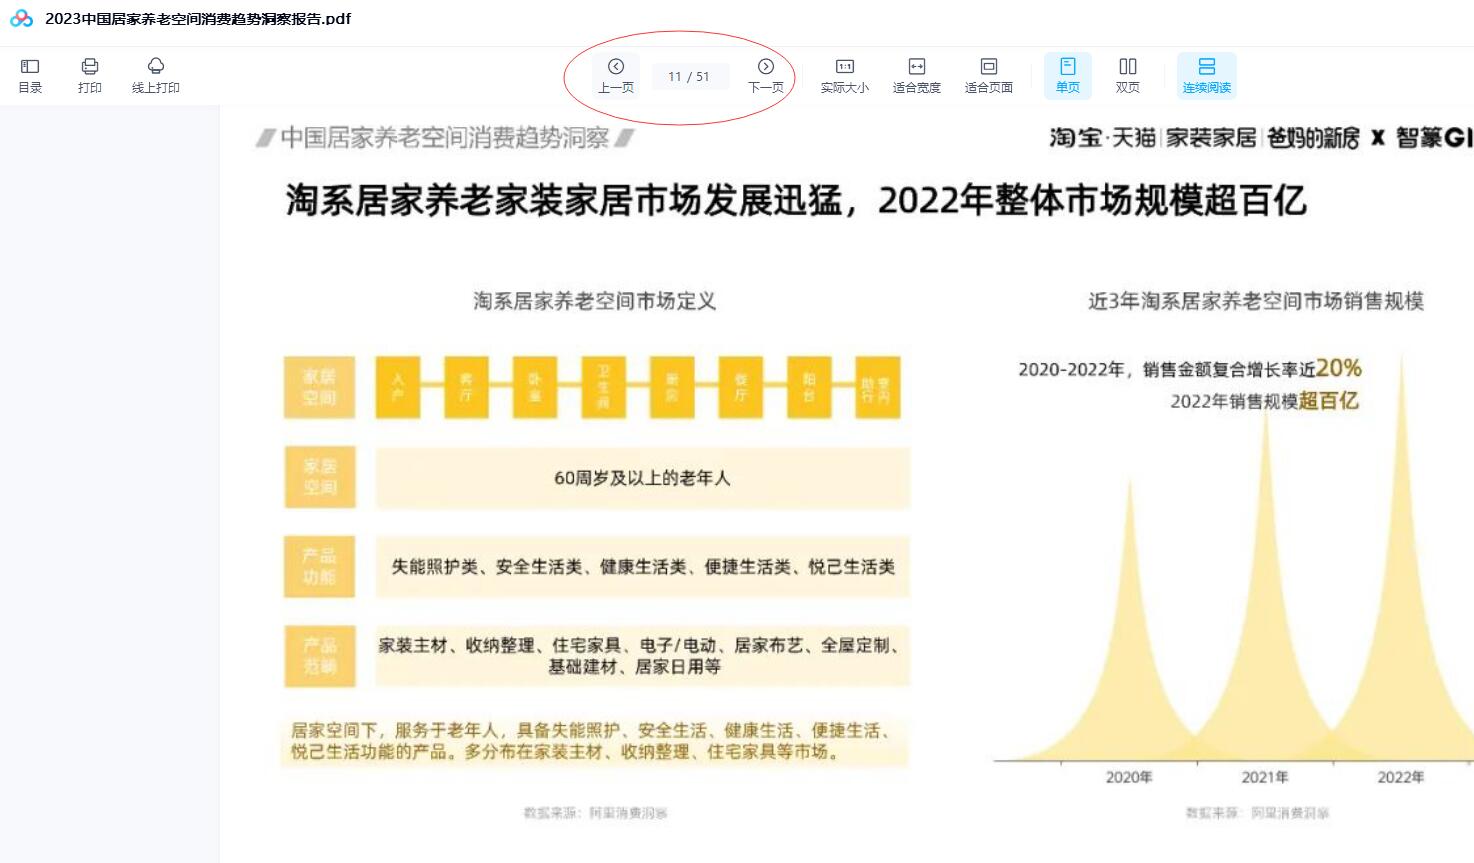Screen dimensions: 1474x863
Task: Choose 适合宽度 fit-width view
Action: pos(916,75)
